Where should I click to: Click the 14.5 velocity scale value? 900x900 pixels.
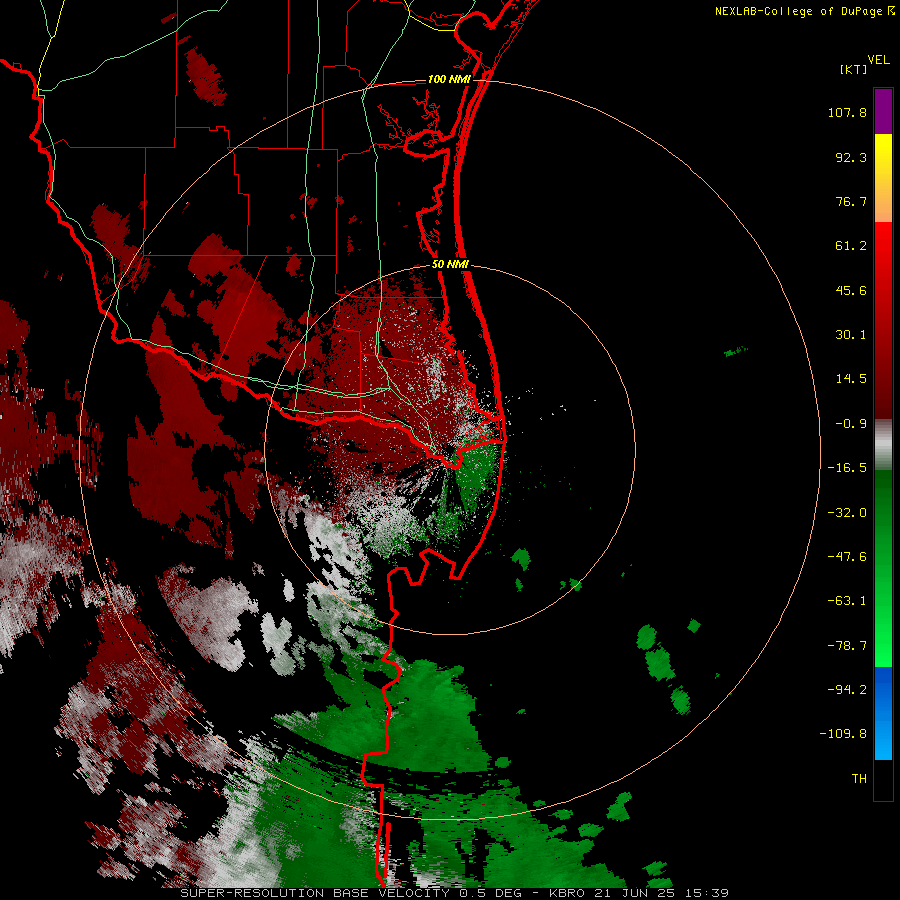[x=851, y=379]
